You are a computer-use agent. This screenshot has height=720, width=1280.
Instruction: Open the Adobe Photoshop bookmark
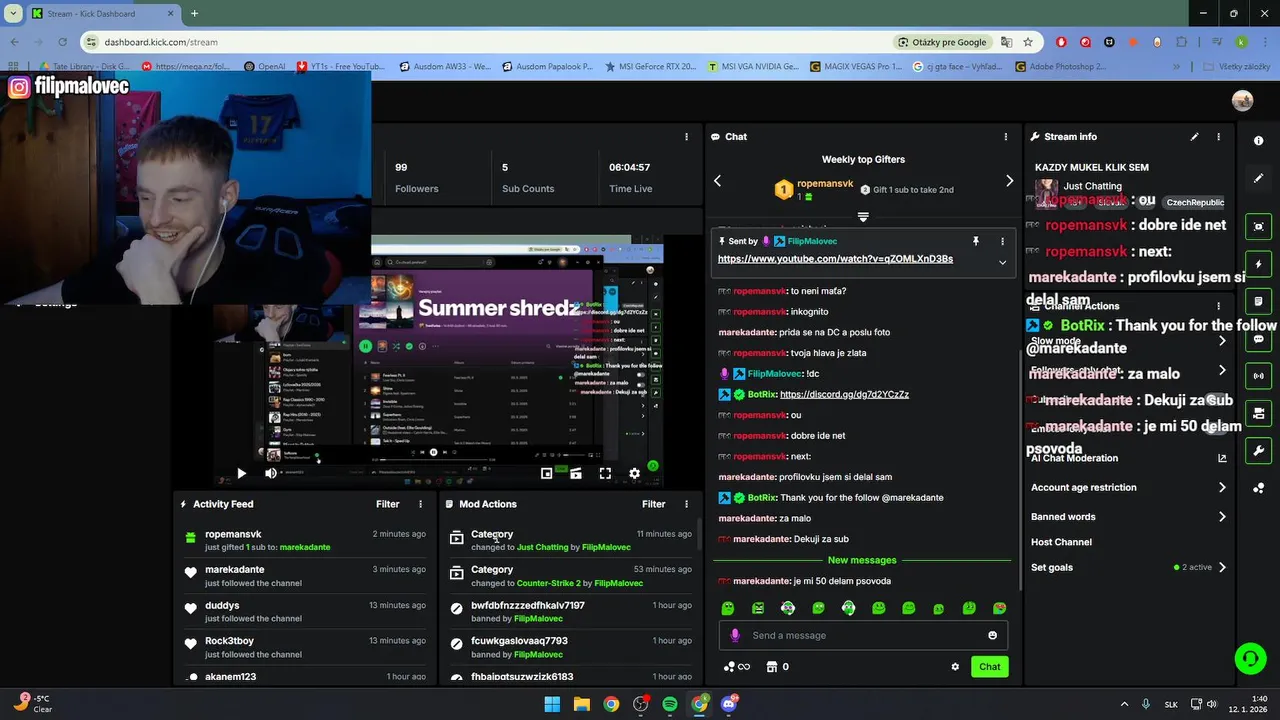(1060, 67)
